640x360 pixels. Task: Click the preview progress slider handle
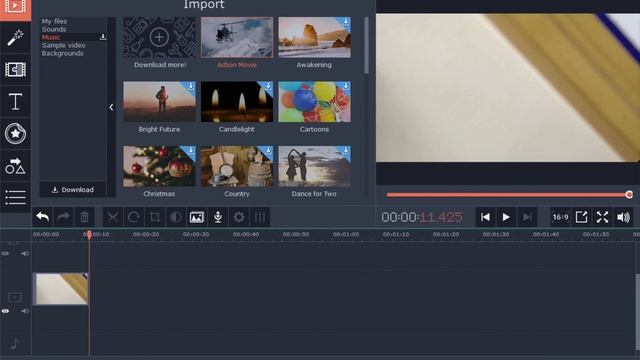click(629, 195)
